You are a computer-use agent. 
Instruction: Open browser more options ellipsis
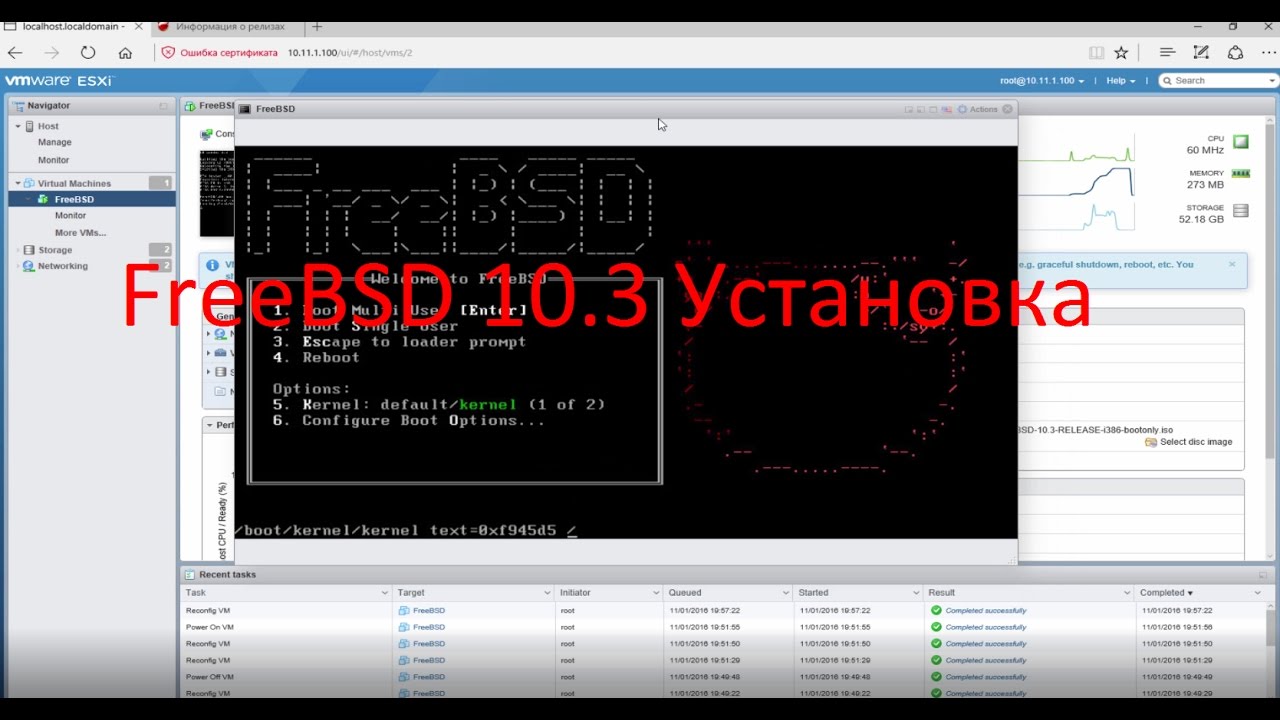click(1269, 53)
